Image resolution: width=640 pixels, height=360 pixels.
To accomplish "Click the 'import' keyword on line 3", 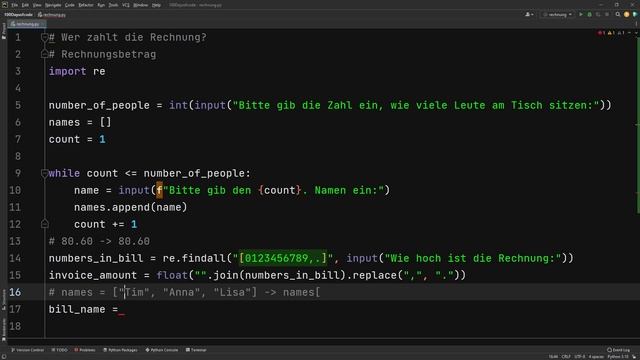I will coord(67,71).
